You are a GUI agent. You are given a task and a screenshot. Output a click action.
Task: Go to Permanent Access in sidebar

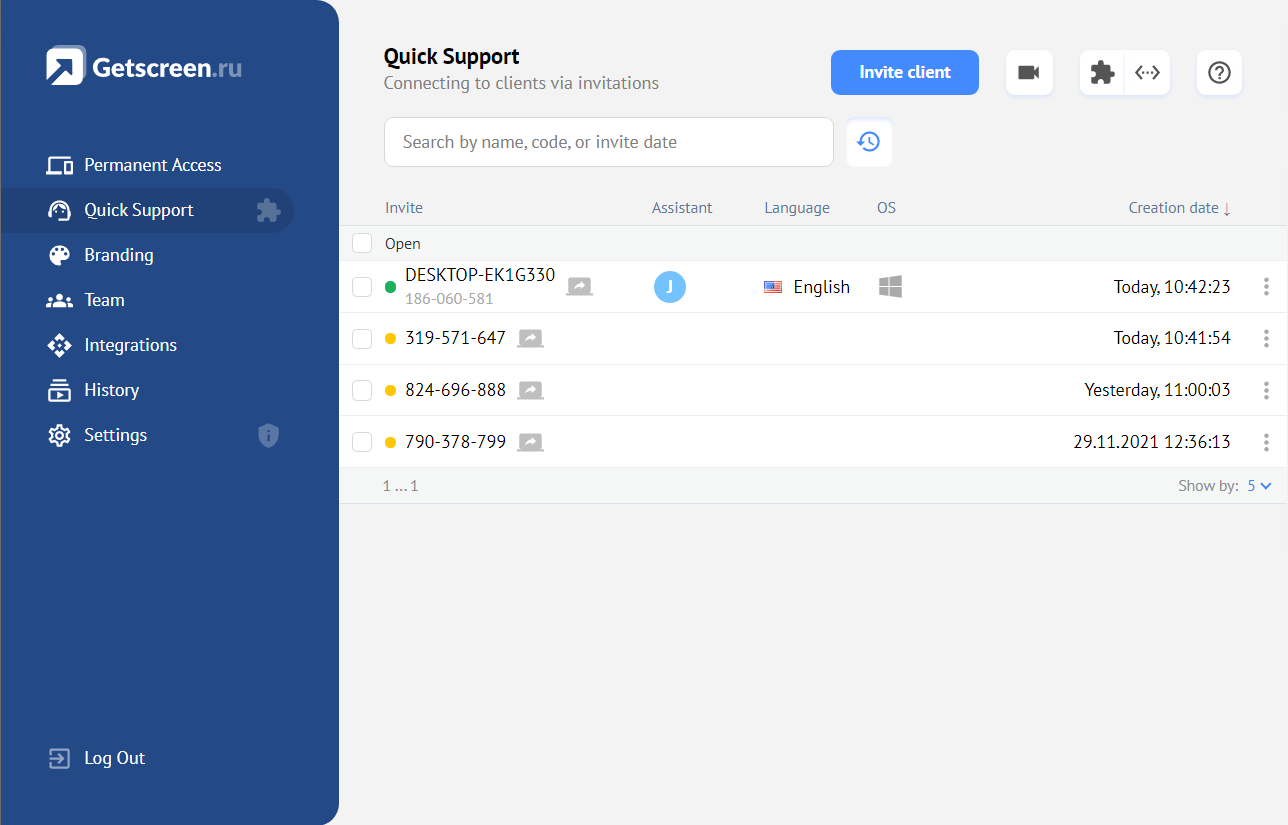[x=152, y=165]
